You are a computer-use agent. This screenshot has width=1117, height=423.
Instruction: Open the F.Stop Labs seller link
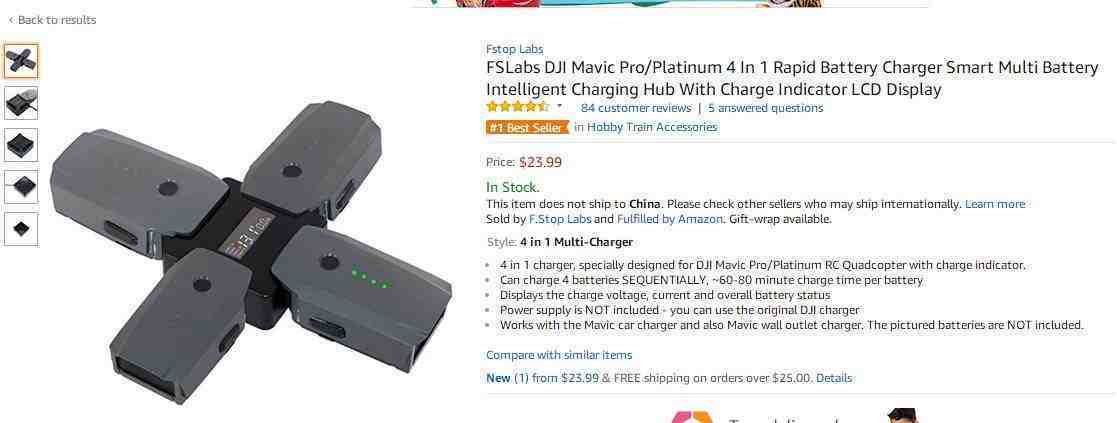point(560,219)
